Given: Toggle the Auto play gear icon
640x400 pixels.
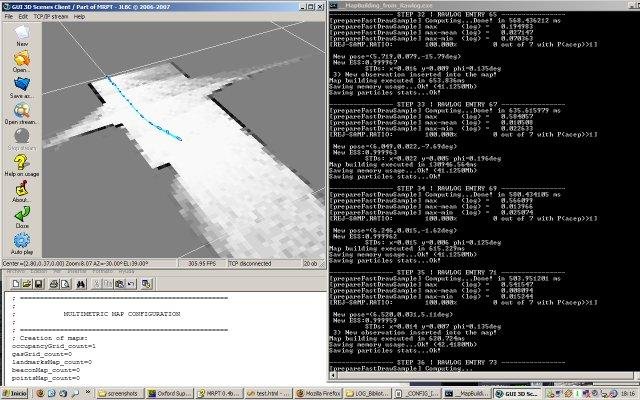Looking at the screenshot, I should tap(22, 241).
